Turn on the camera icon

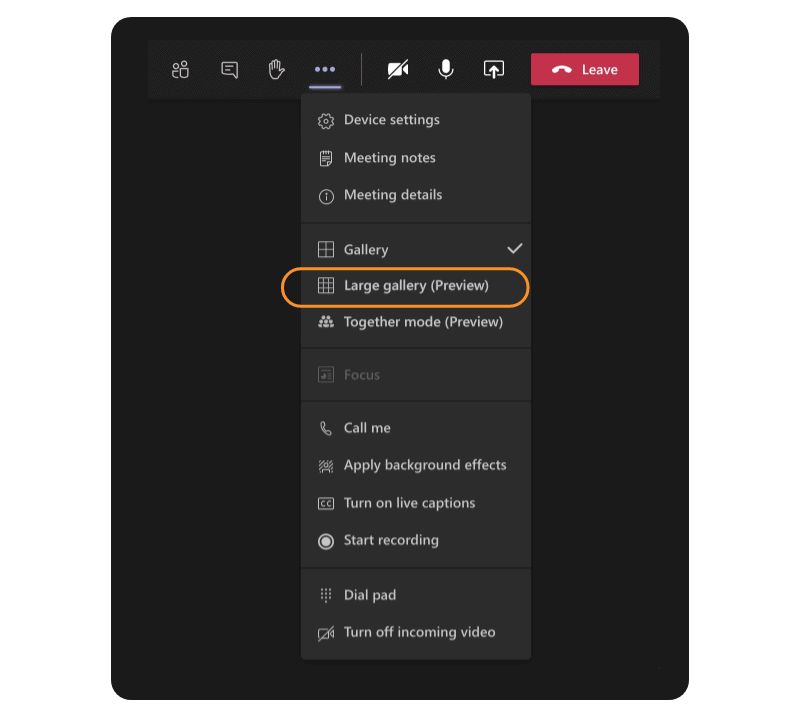[x=398, y=69]
